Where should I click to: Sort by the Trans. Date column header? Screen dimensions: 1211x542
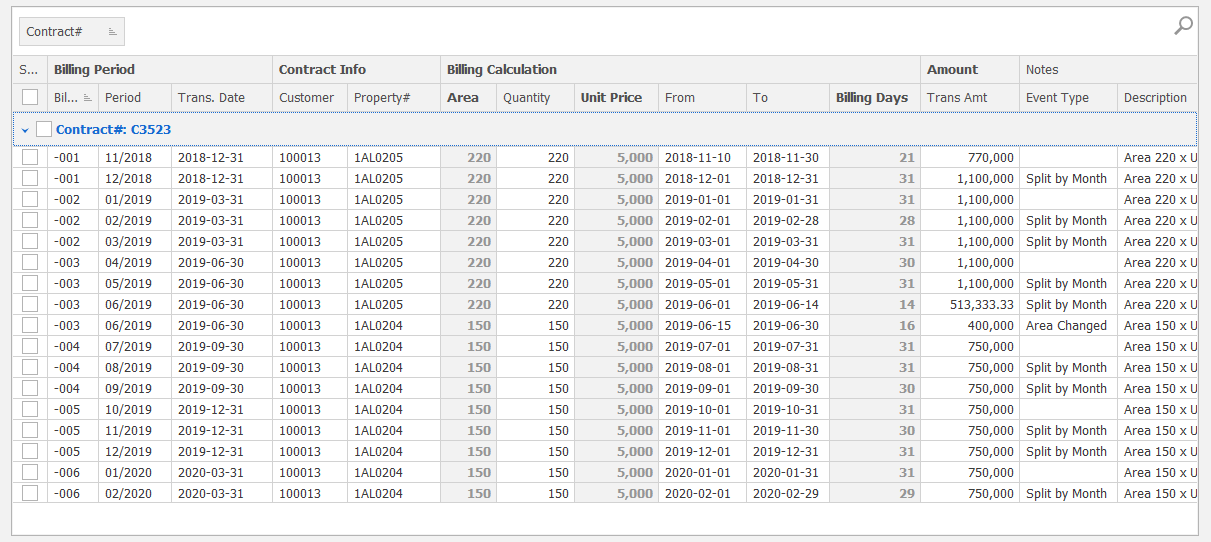tap(211, 98)
